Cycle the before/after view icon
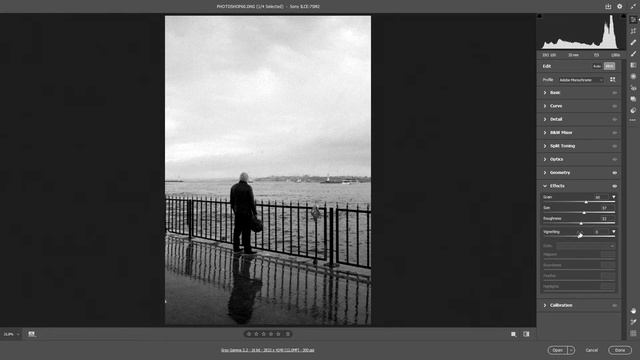 (x=513, y=334)
